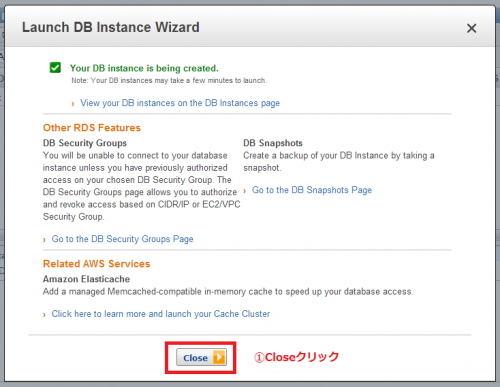The height and width of the screenshot is (387, 500).
Task: Go to the DB Snapshots Page
Action: [312, 190]
